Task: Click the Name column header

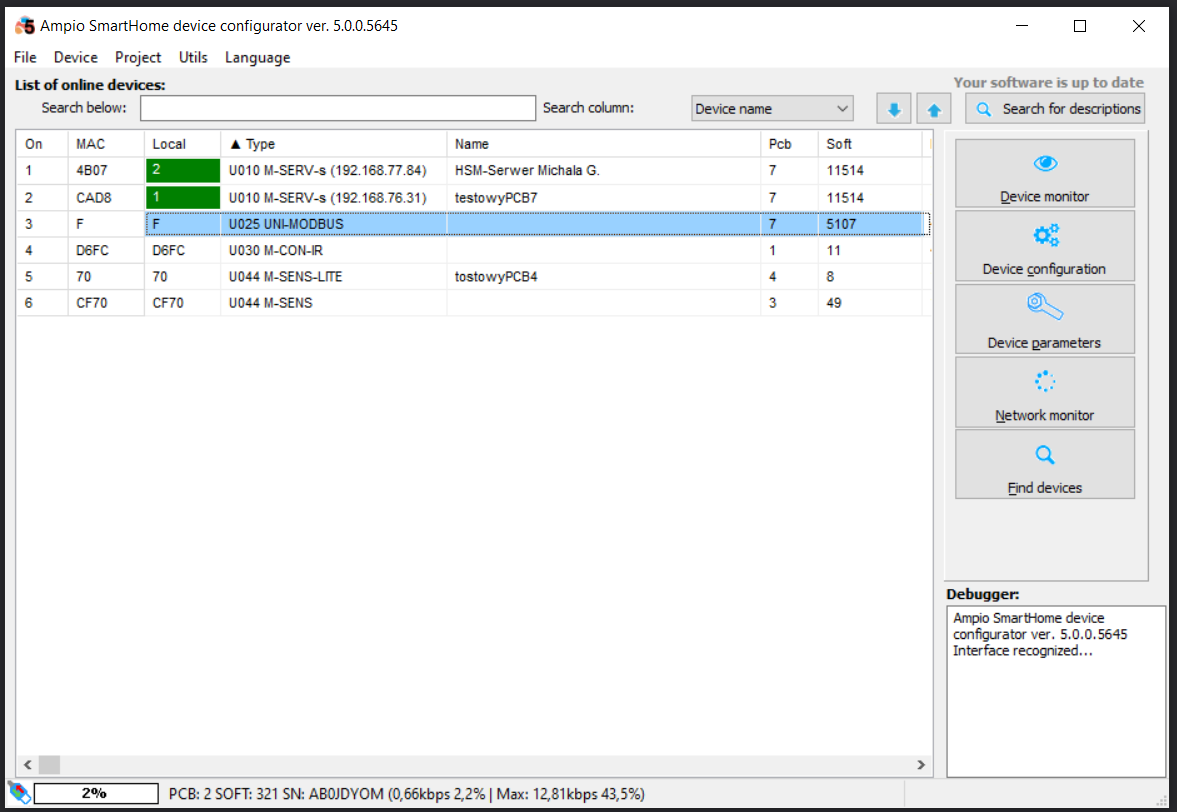Action: tap(604, 144)
